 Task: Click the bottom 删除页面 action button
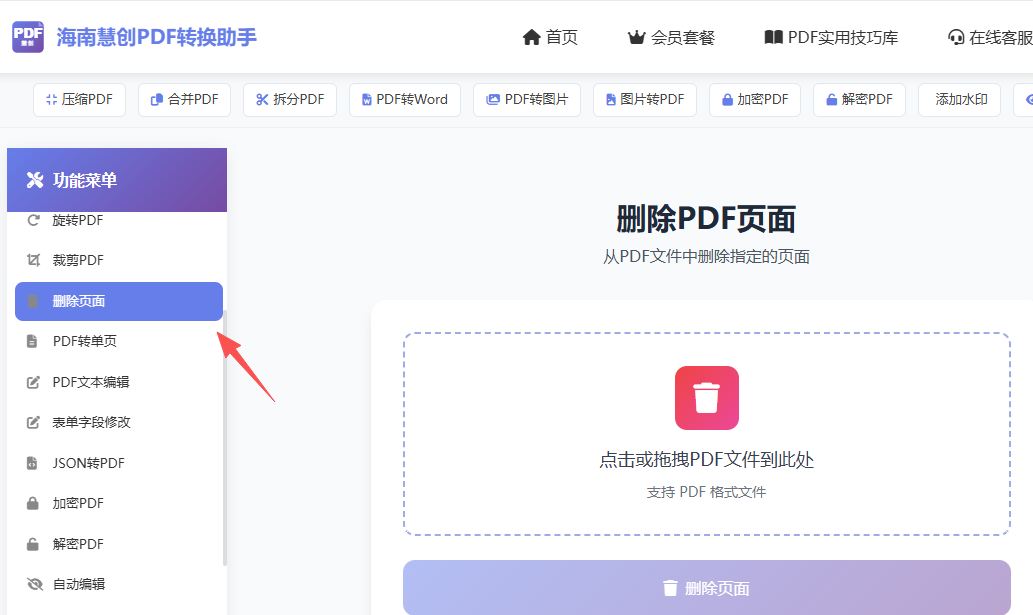707,588
